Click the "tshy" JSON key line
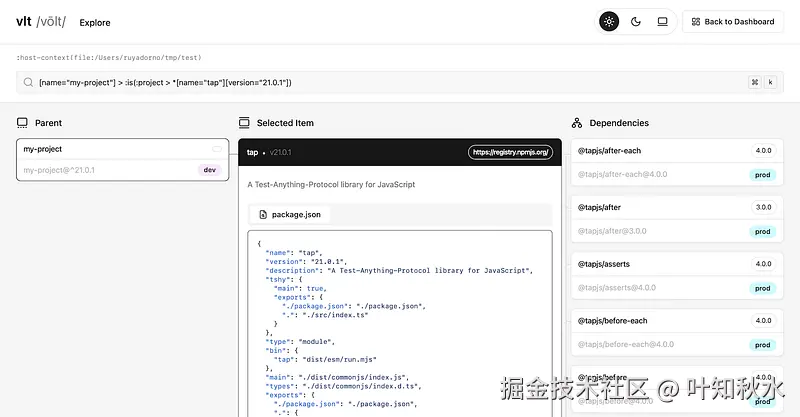This screenshot has width=800, height=417. coord(284,279)
